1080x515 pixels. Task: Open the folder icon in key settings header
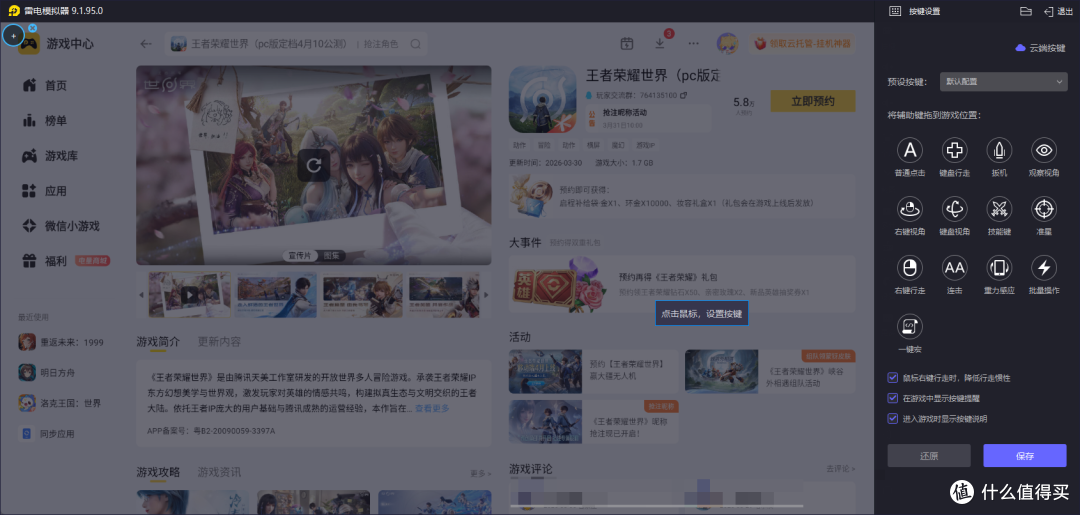pos(1026,11)
